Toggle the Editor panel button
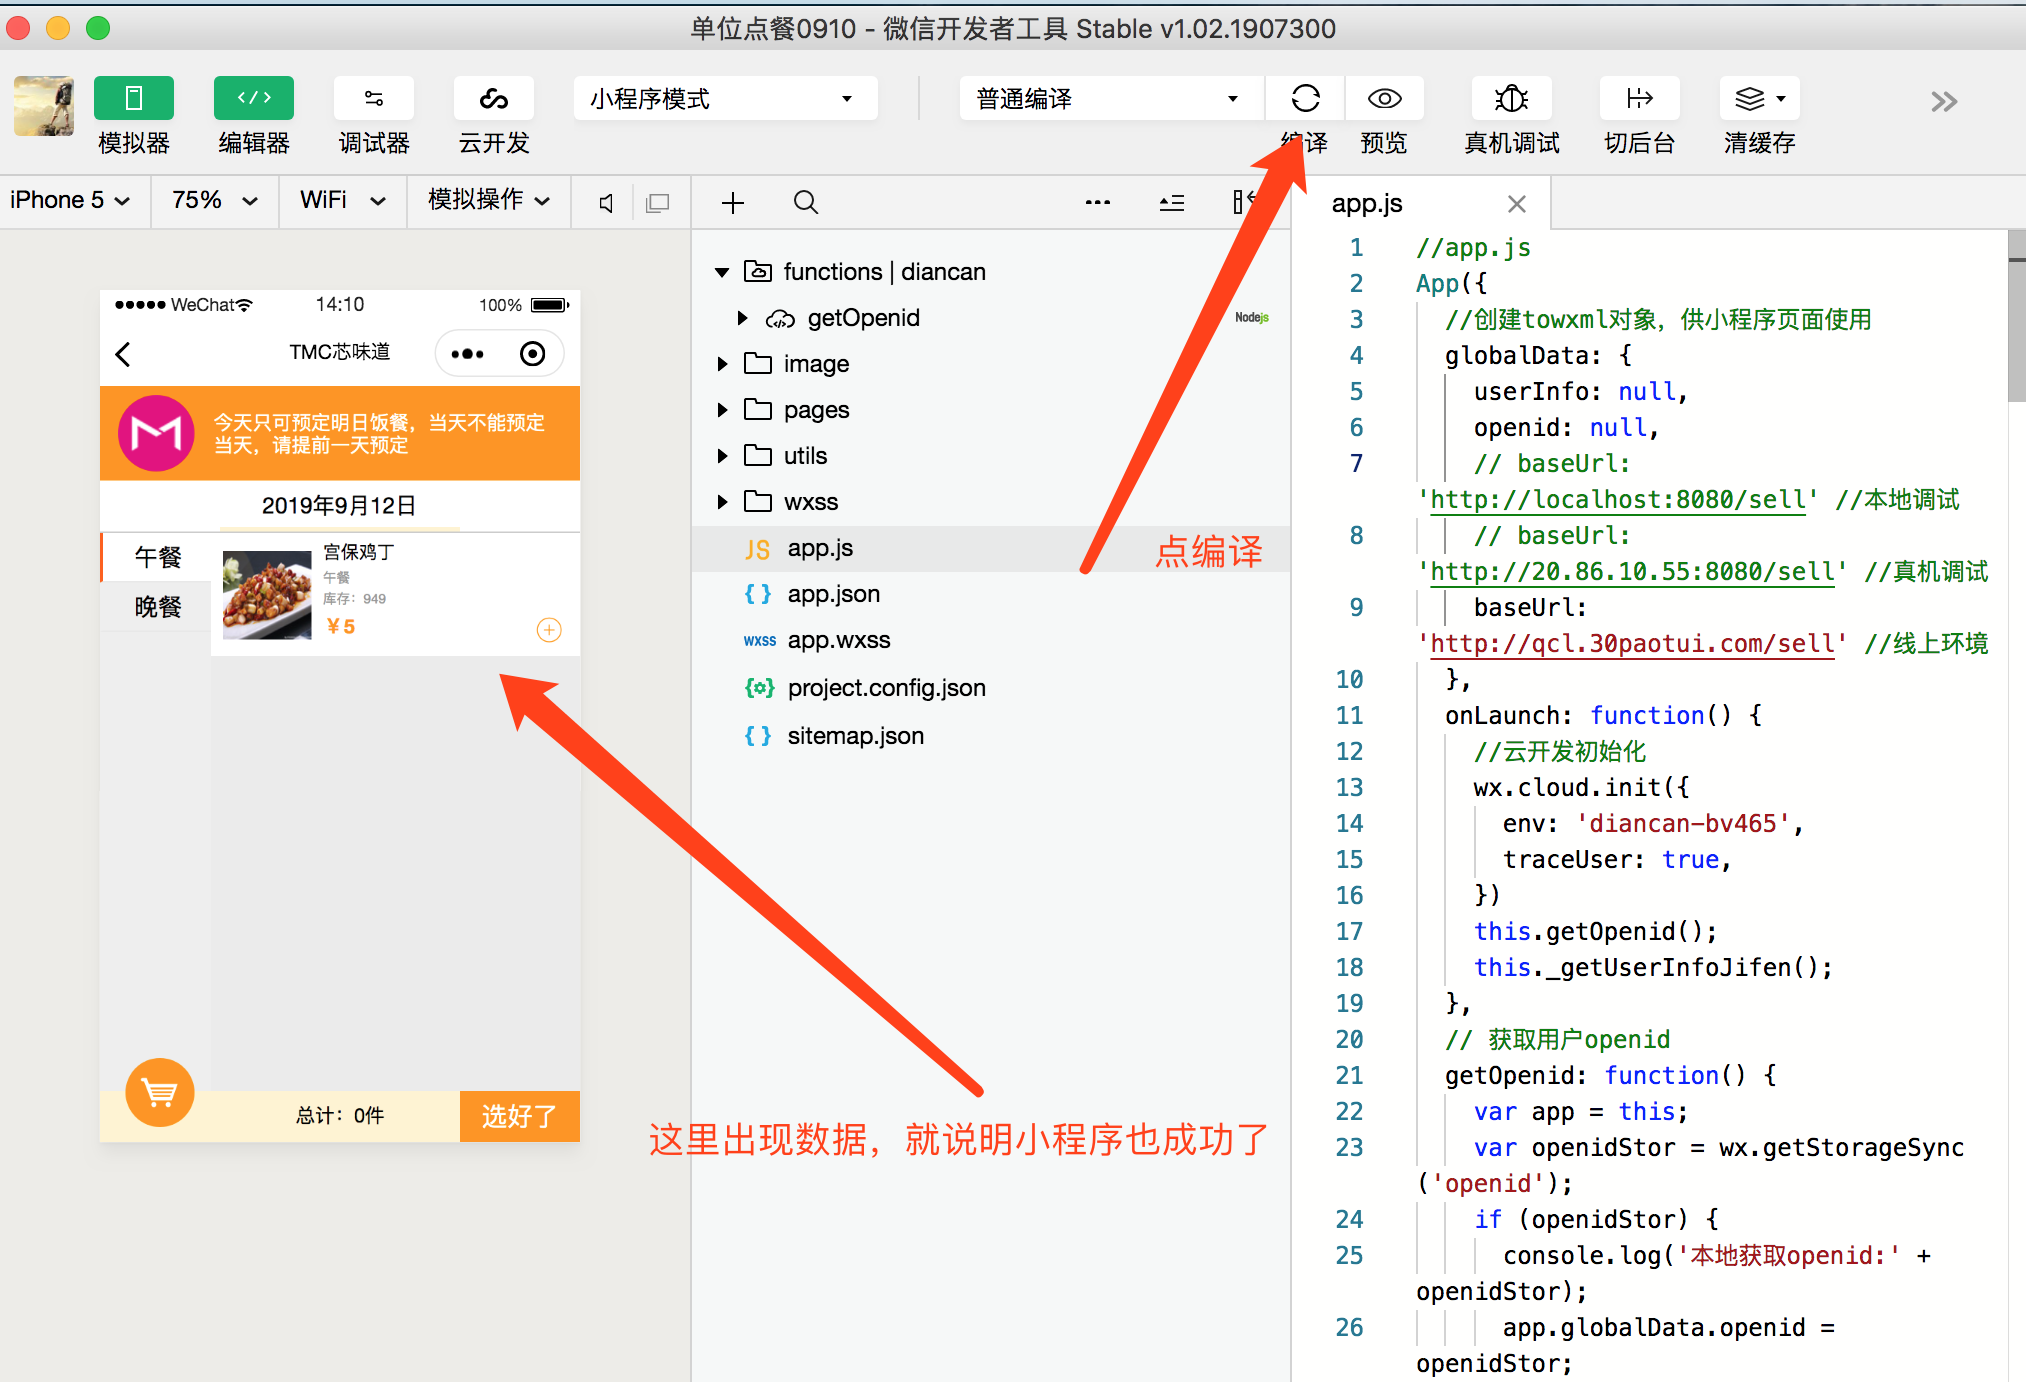 (253, 99)
